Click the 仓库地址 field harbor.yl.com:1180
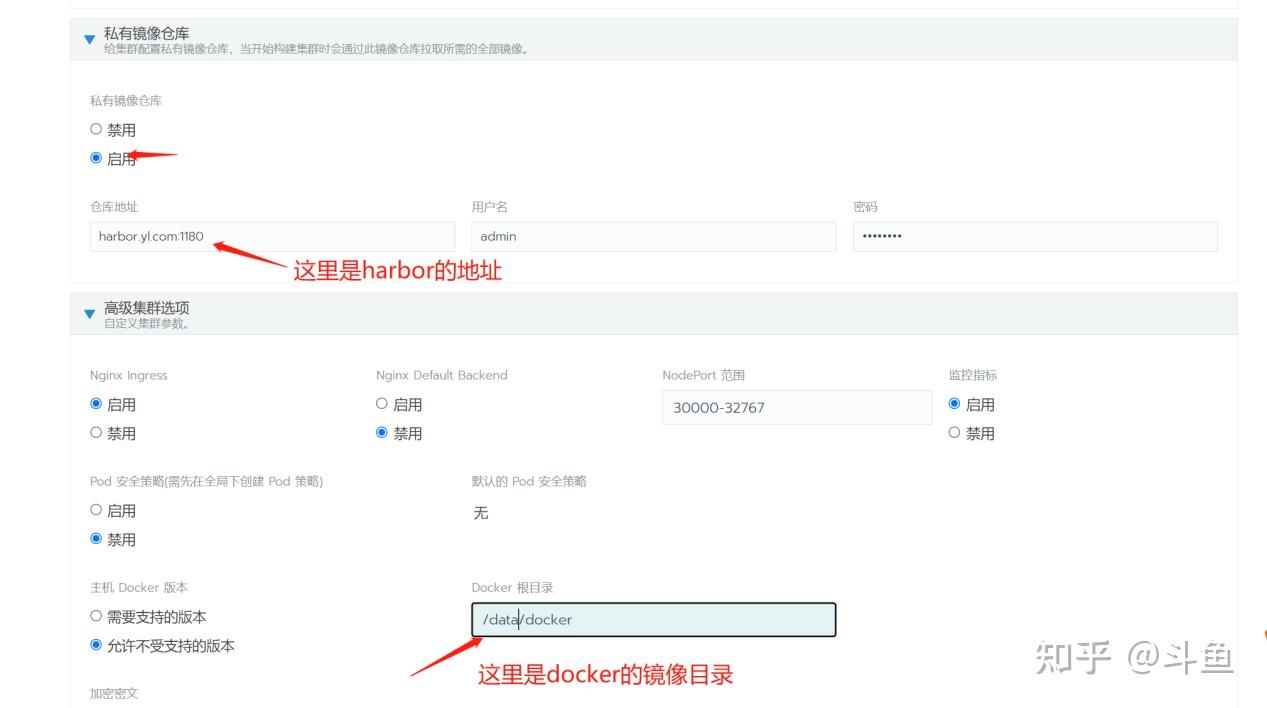This screenshot has height=708, width=1267. 272,237
